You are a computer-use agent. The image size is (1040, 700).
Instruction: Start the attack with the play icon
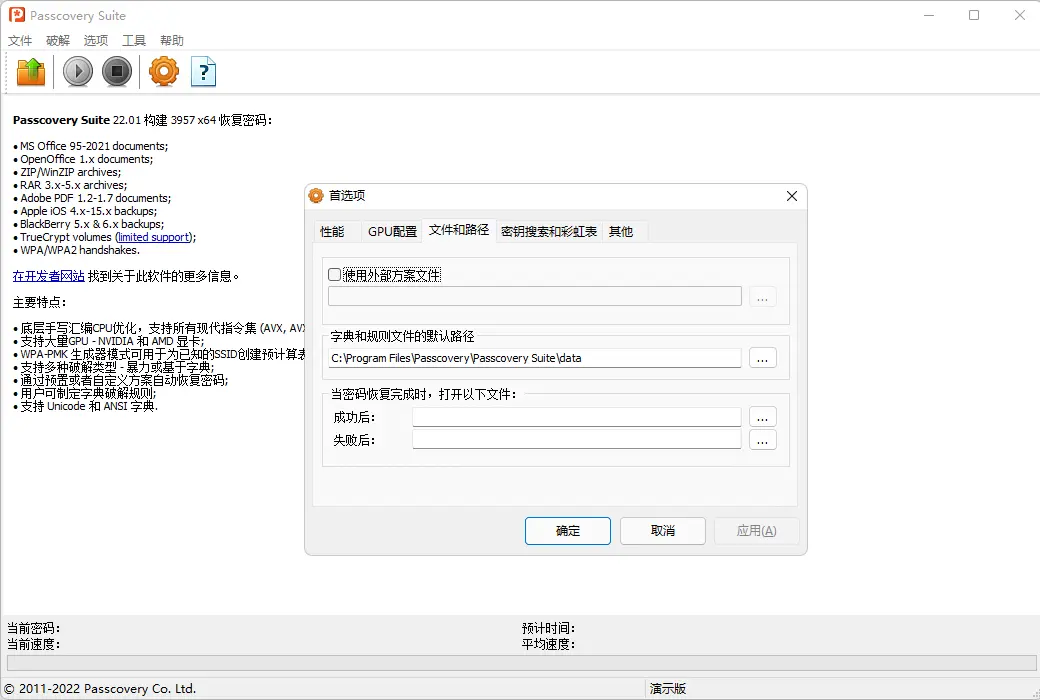click(78, 72)
